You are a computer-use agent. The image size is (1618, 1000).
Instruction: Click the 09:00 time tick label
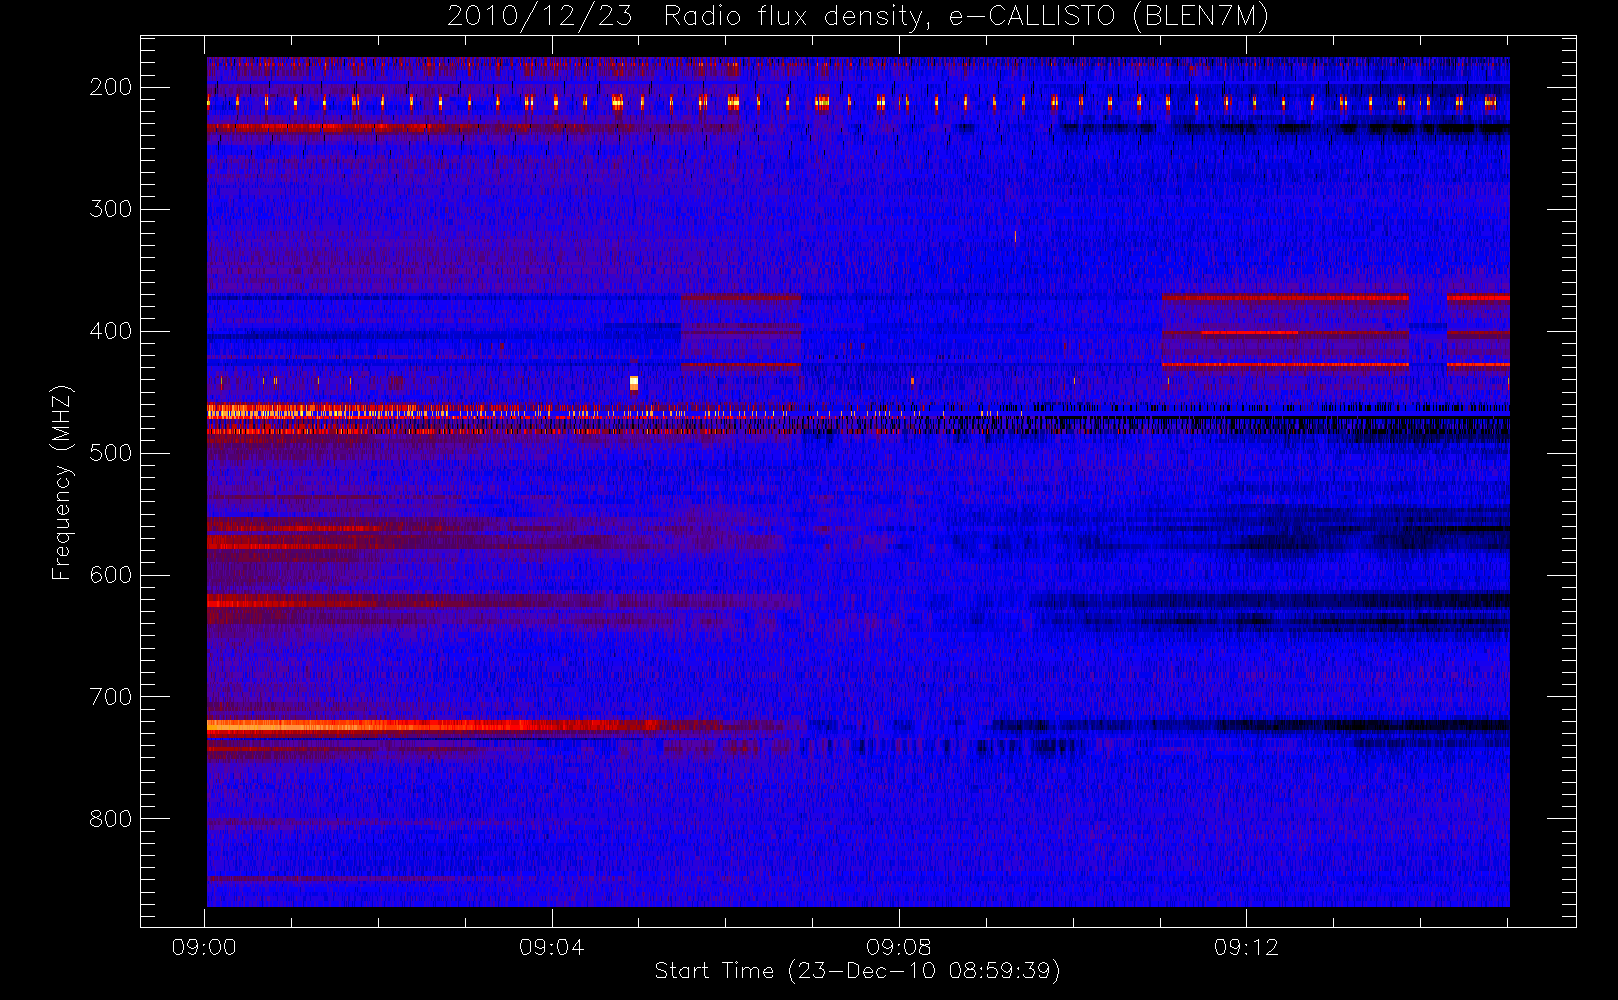coord(204,947)
